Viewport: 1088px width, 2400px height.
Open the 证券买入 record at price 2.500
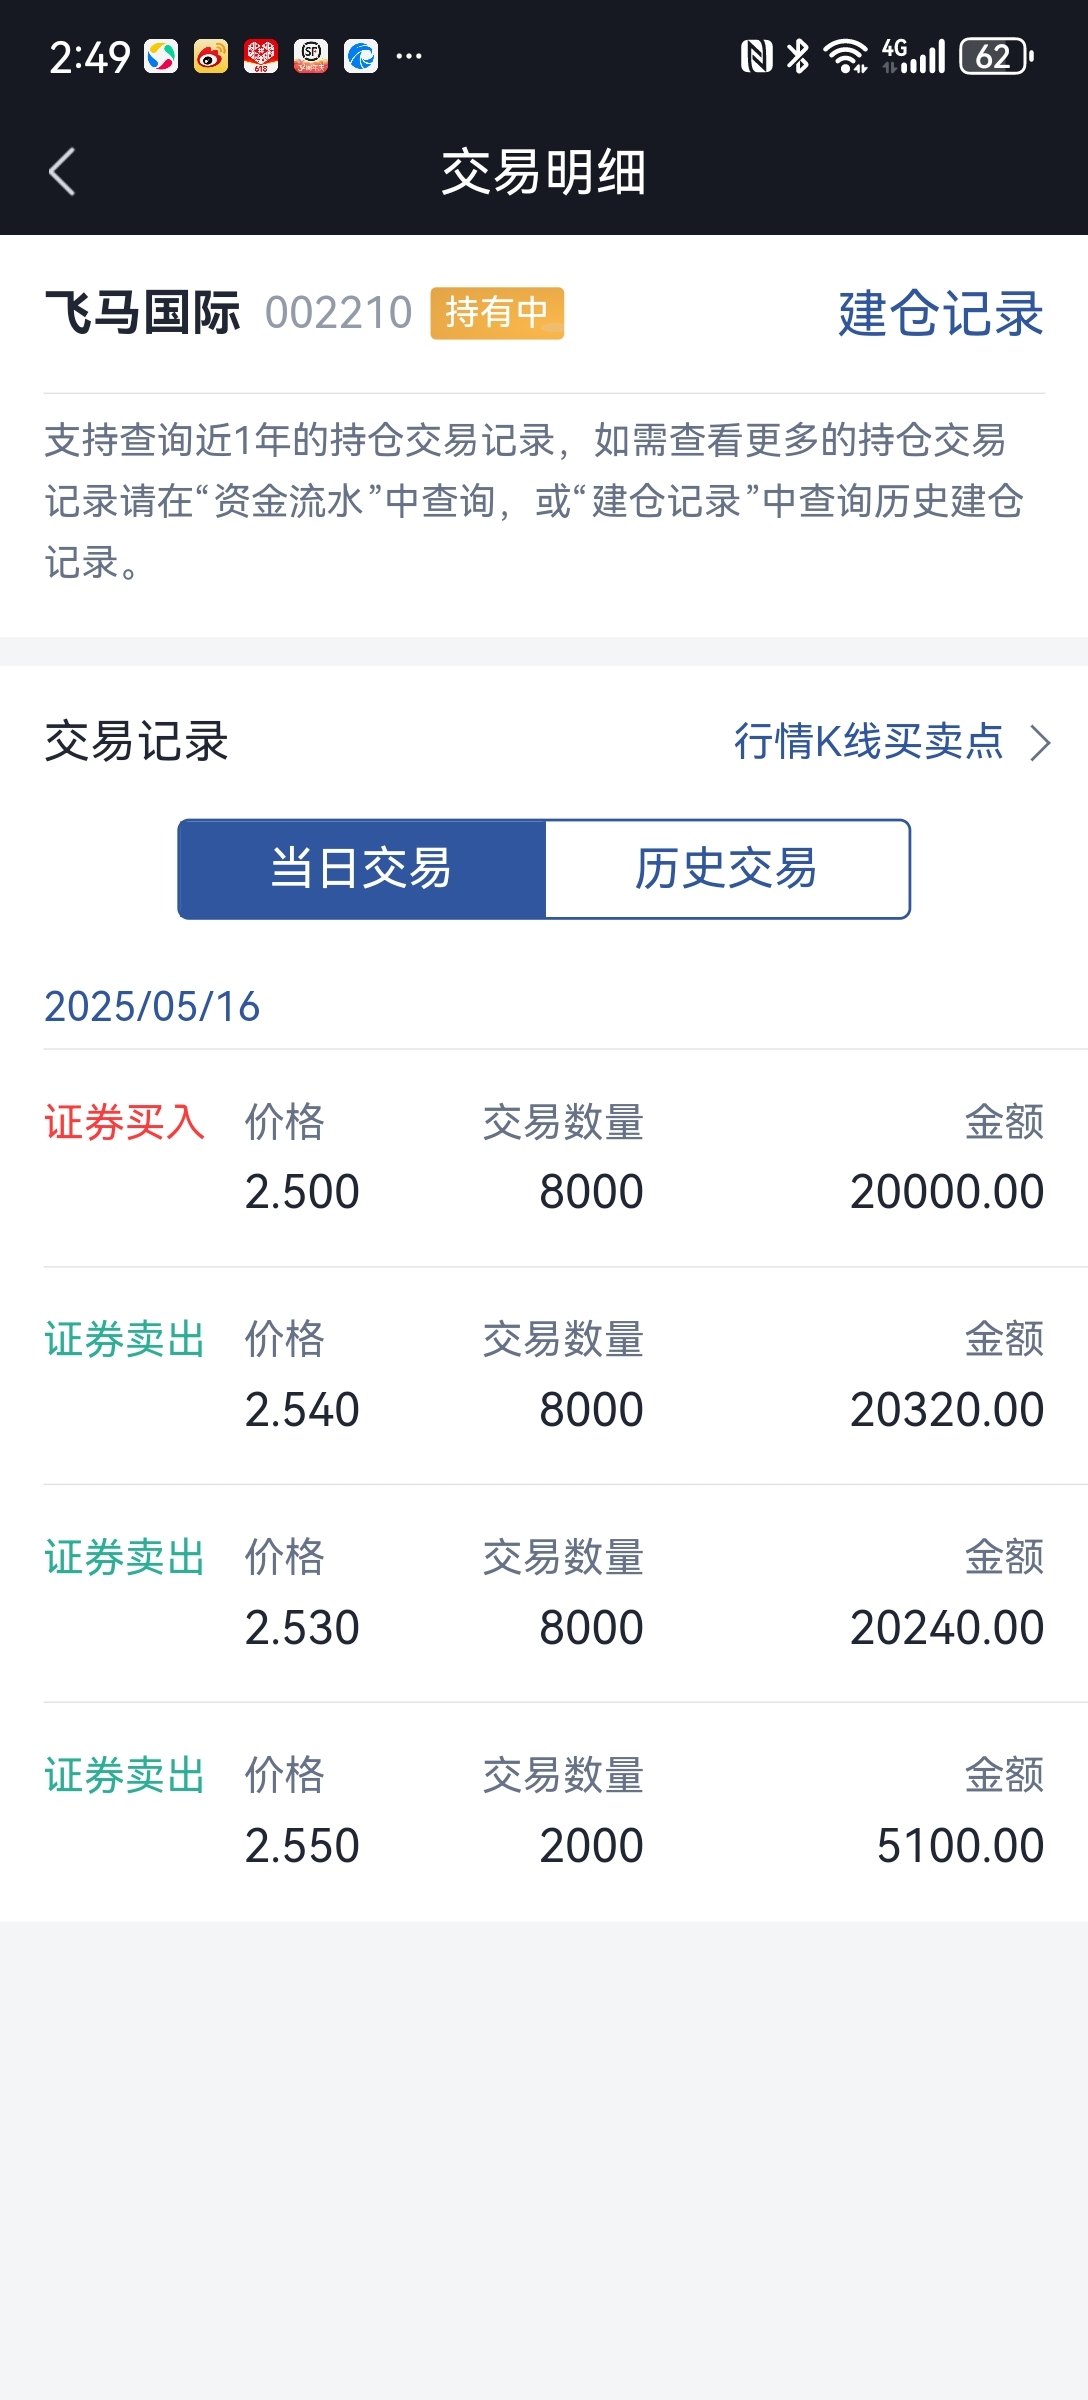(544, 1158)
